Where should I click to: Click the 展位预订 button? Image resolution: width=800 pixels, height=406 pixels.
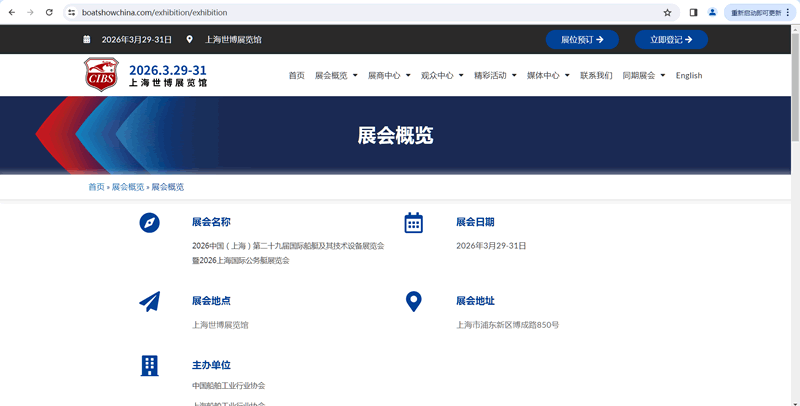(582, 40)
